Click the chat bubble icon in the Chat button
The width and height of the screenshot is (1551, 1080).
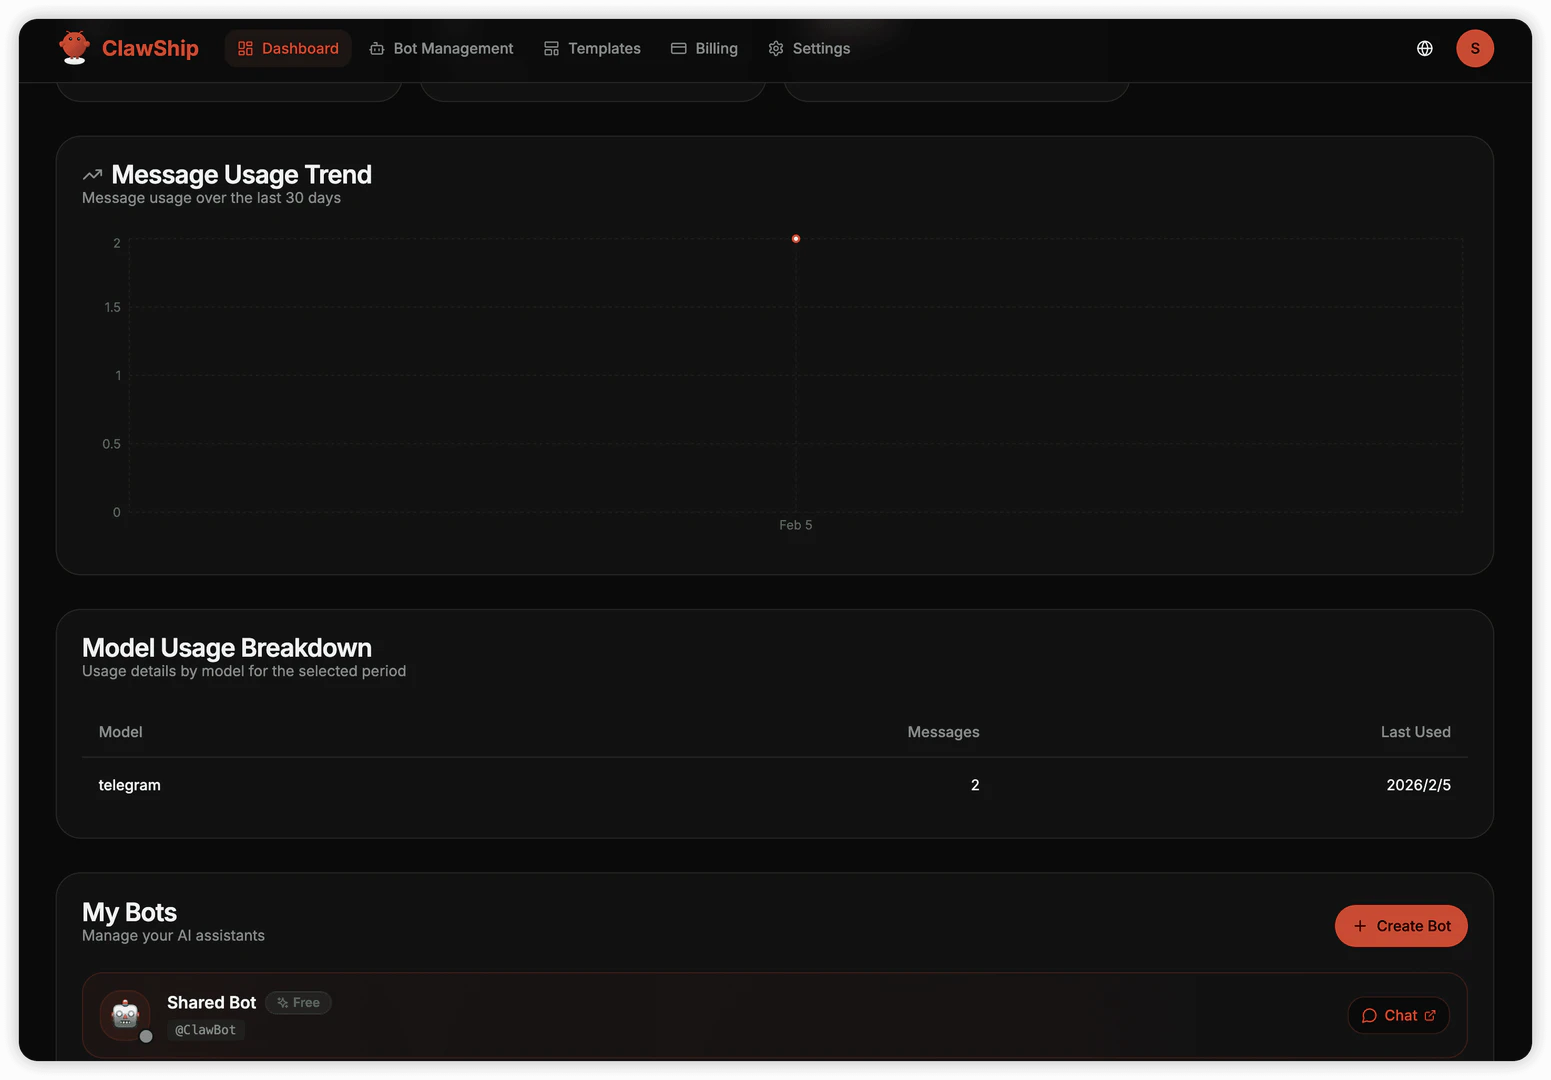coord(1370,1015)
